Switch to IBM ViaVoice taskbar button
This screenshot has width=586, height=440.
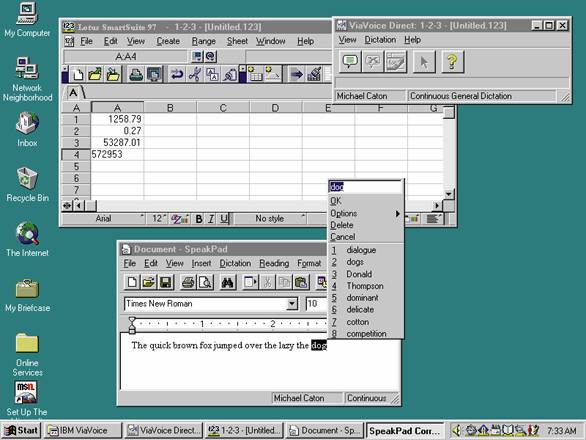[x=84, y=431]
